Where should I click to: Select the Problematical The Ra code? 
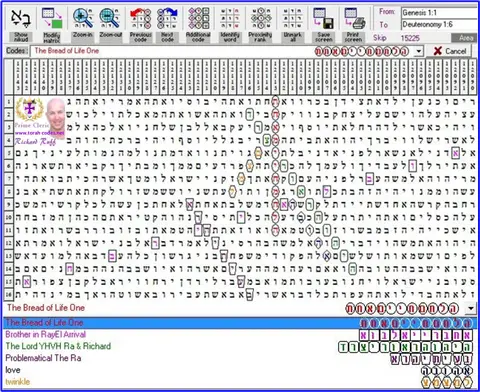pyautogui.click(x=240, y=358)
